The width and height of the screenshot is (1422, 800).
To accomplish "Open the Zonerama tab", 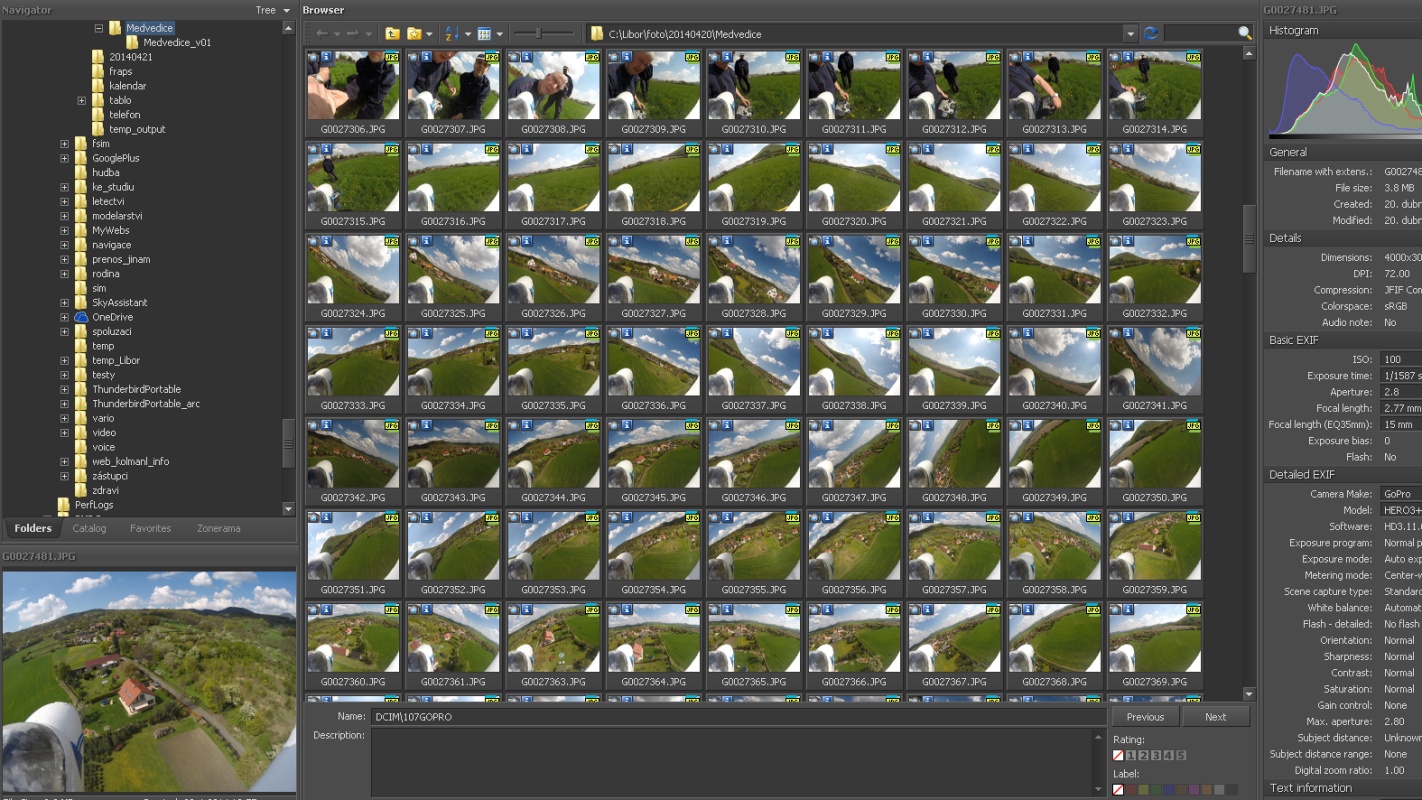I will pos(218,528).
